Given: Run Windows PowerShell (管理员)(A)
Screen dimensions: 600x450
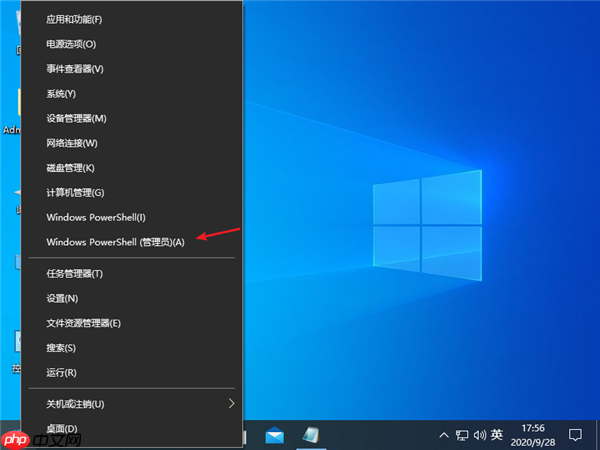Looking at the screenshot, I should tap(131, 242).
